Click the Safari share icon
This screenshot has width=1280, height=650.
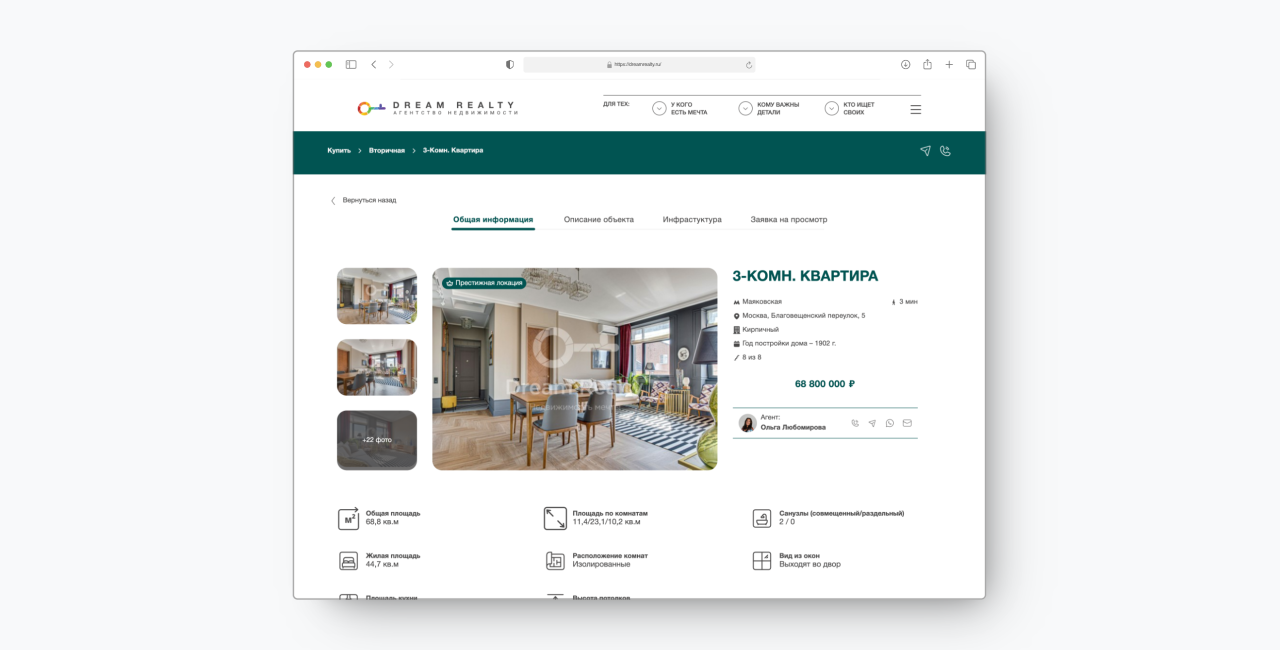pos(927,64)
